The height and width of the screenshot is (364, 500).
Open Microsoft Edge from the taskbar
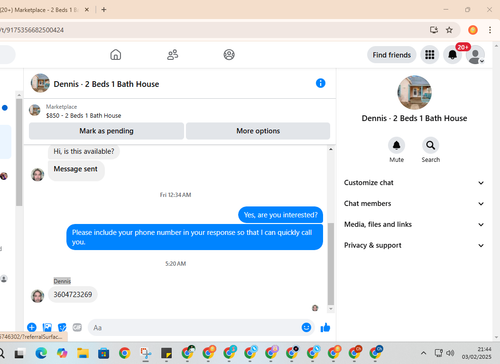[41, 353]
